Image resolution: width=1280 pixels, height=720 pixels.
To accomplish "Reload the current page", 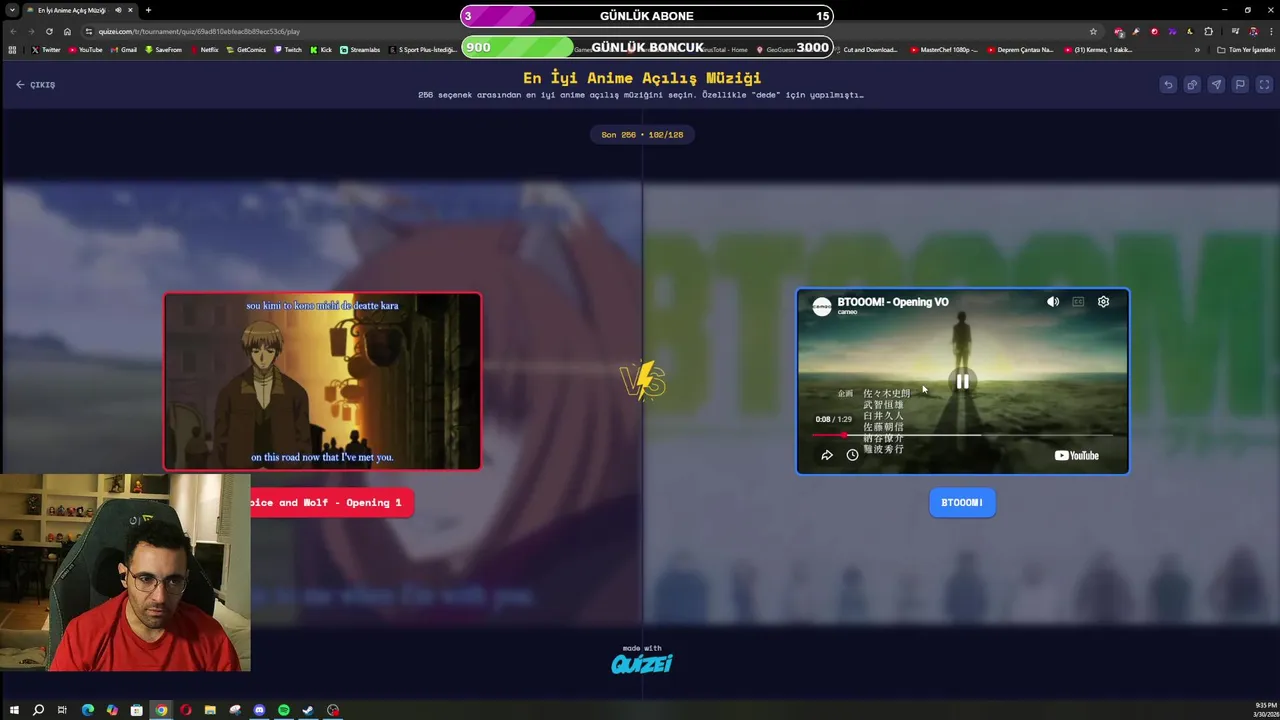I will pos(49,31).
